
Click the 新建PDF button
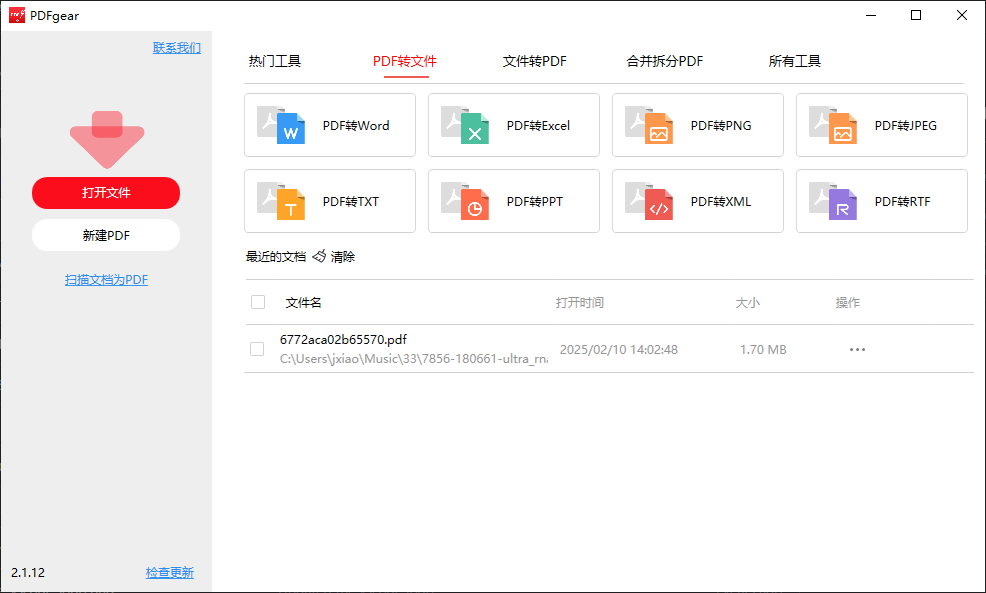pyautogui.click(x=106, y=235)
